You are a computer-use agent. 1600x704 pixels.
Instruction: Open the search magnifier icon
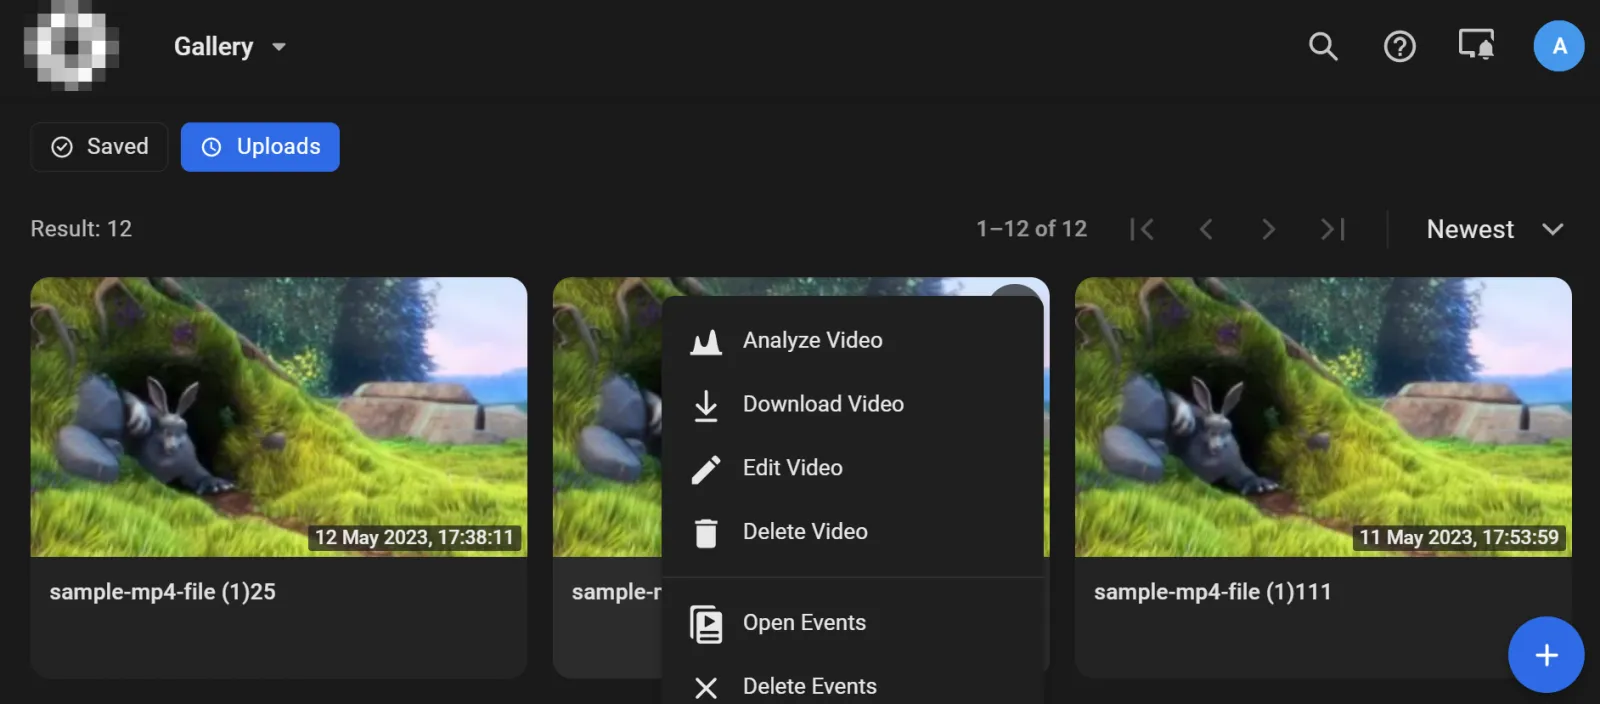click(1323, 46)
